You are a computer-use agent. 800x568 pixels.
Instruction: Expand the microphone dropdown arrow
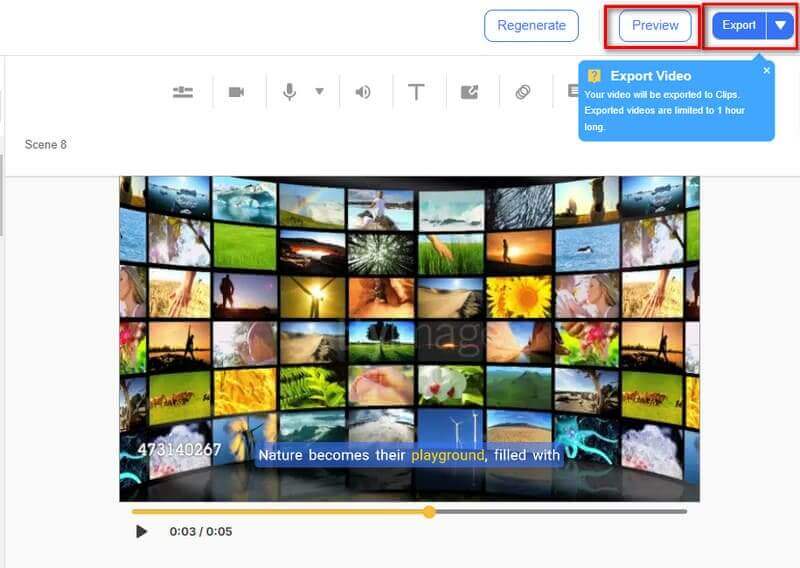click(x=319, y=92)
